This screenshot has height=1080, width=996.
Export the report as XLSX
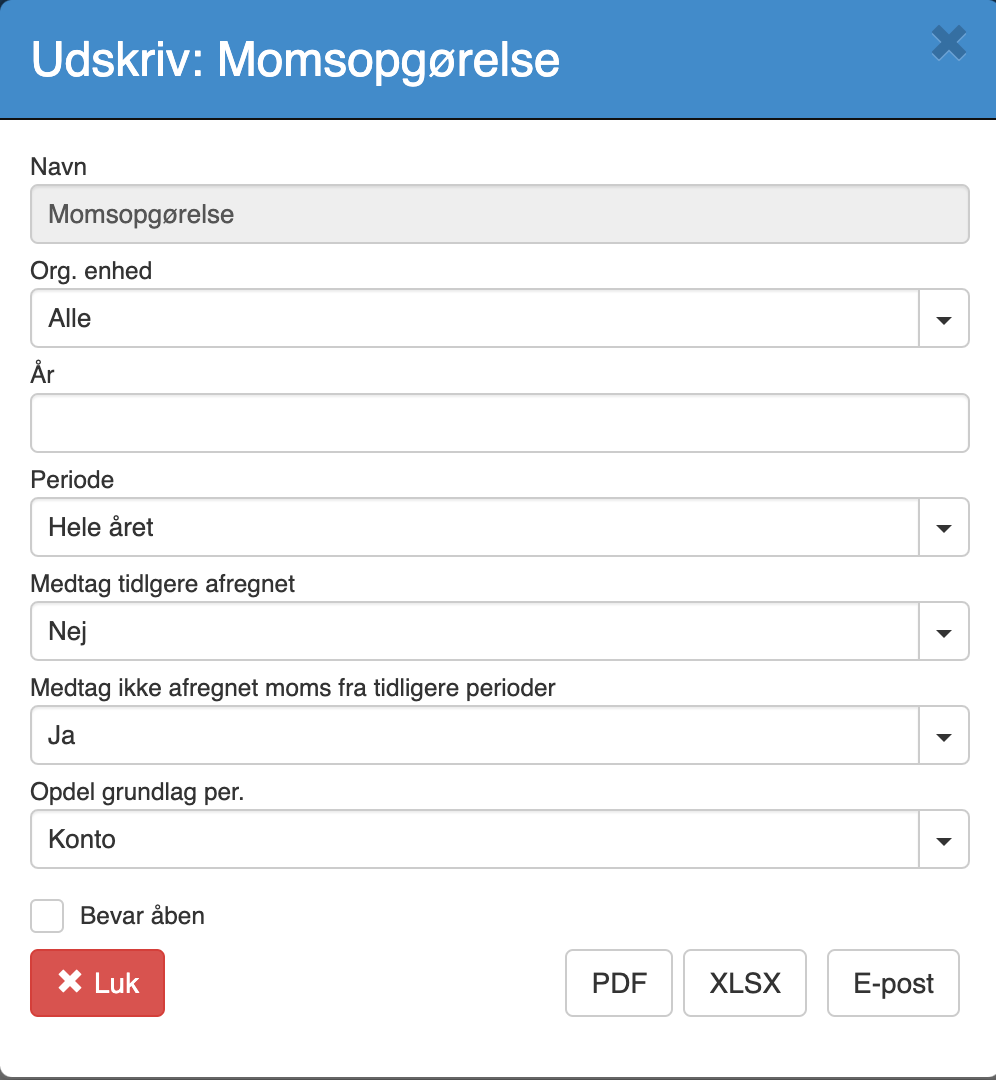[x=745, y=983]
